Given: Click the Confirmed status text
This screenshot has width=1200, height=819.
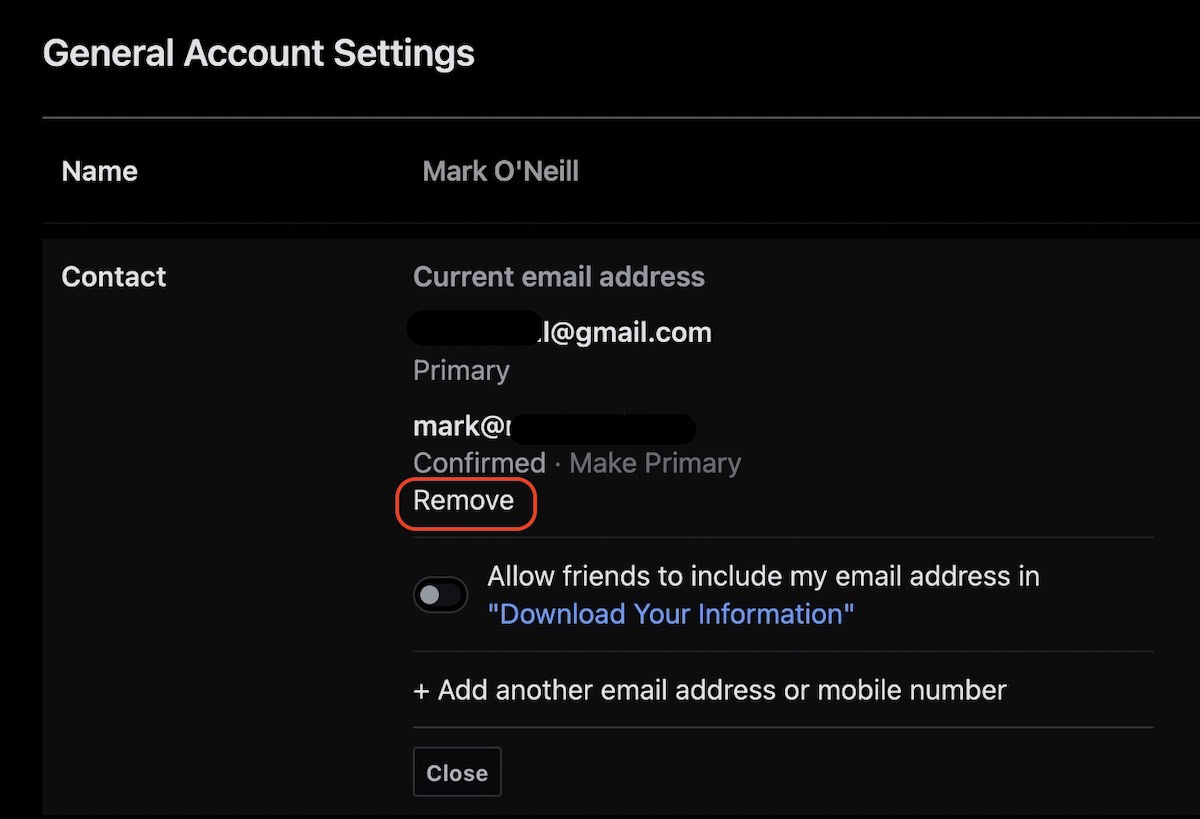Looking at the screenshot, I should tap(479, 464).
